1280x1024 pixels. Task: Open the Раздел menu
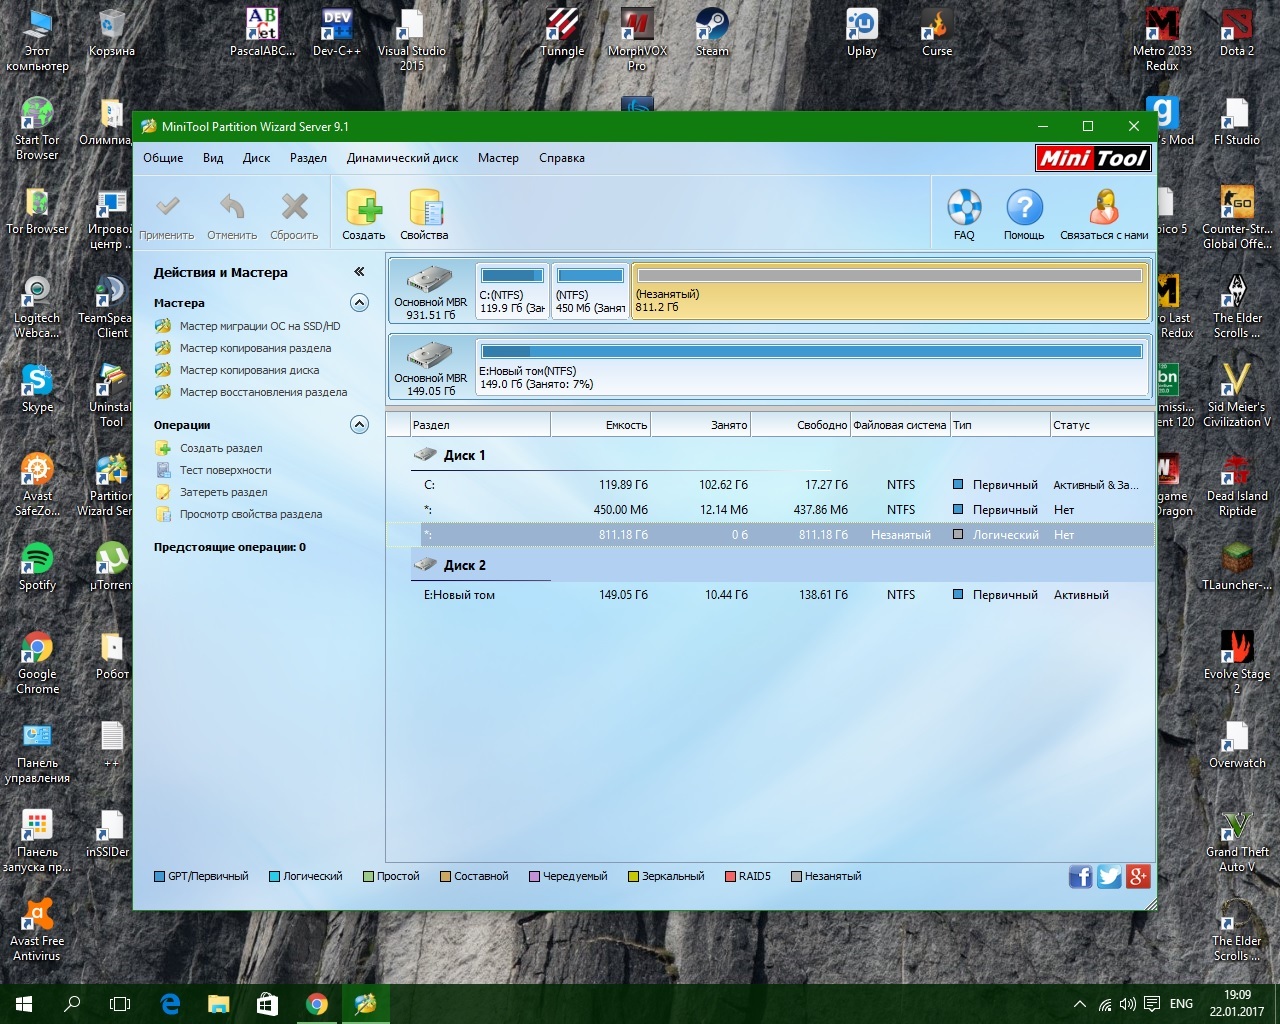(x=308, y=158)
